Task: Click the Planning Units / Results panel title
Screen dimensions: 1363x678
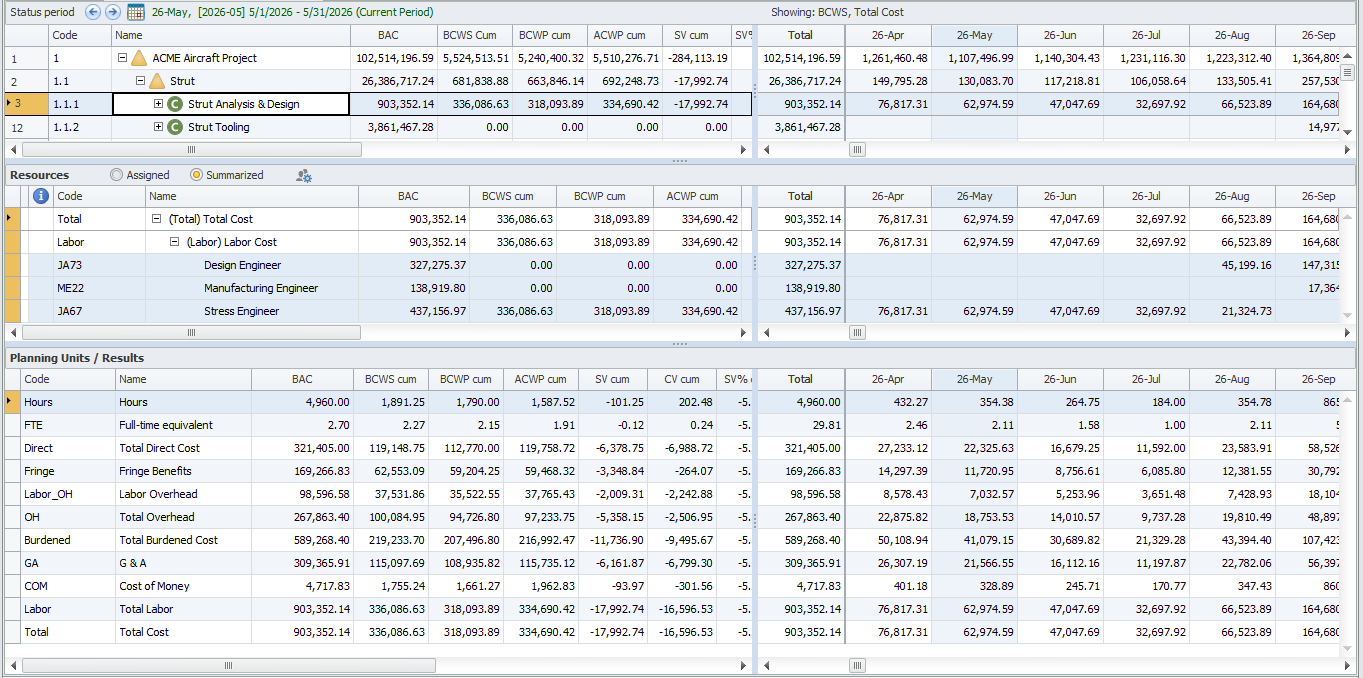Action: tap(77, 358)
